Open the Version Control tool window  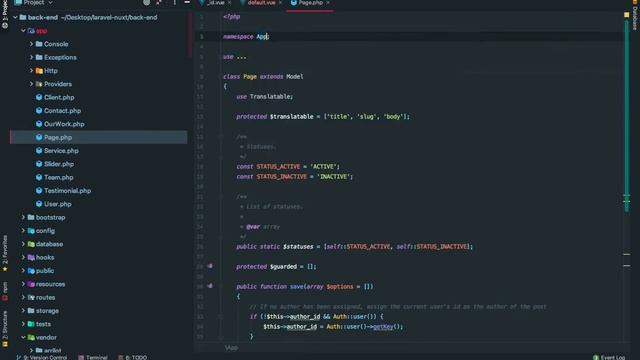41,357
